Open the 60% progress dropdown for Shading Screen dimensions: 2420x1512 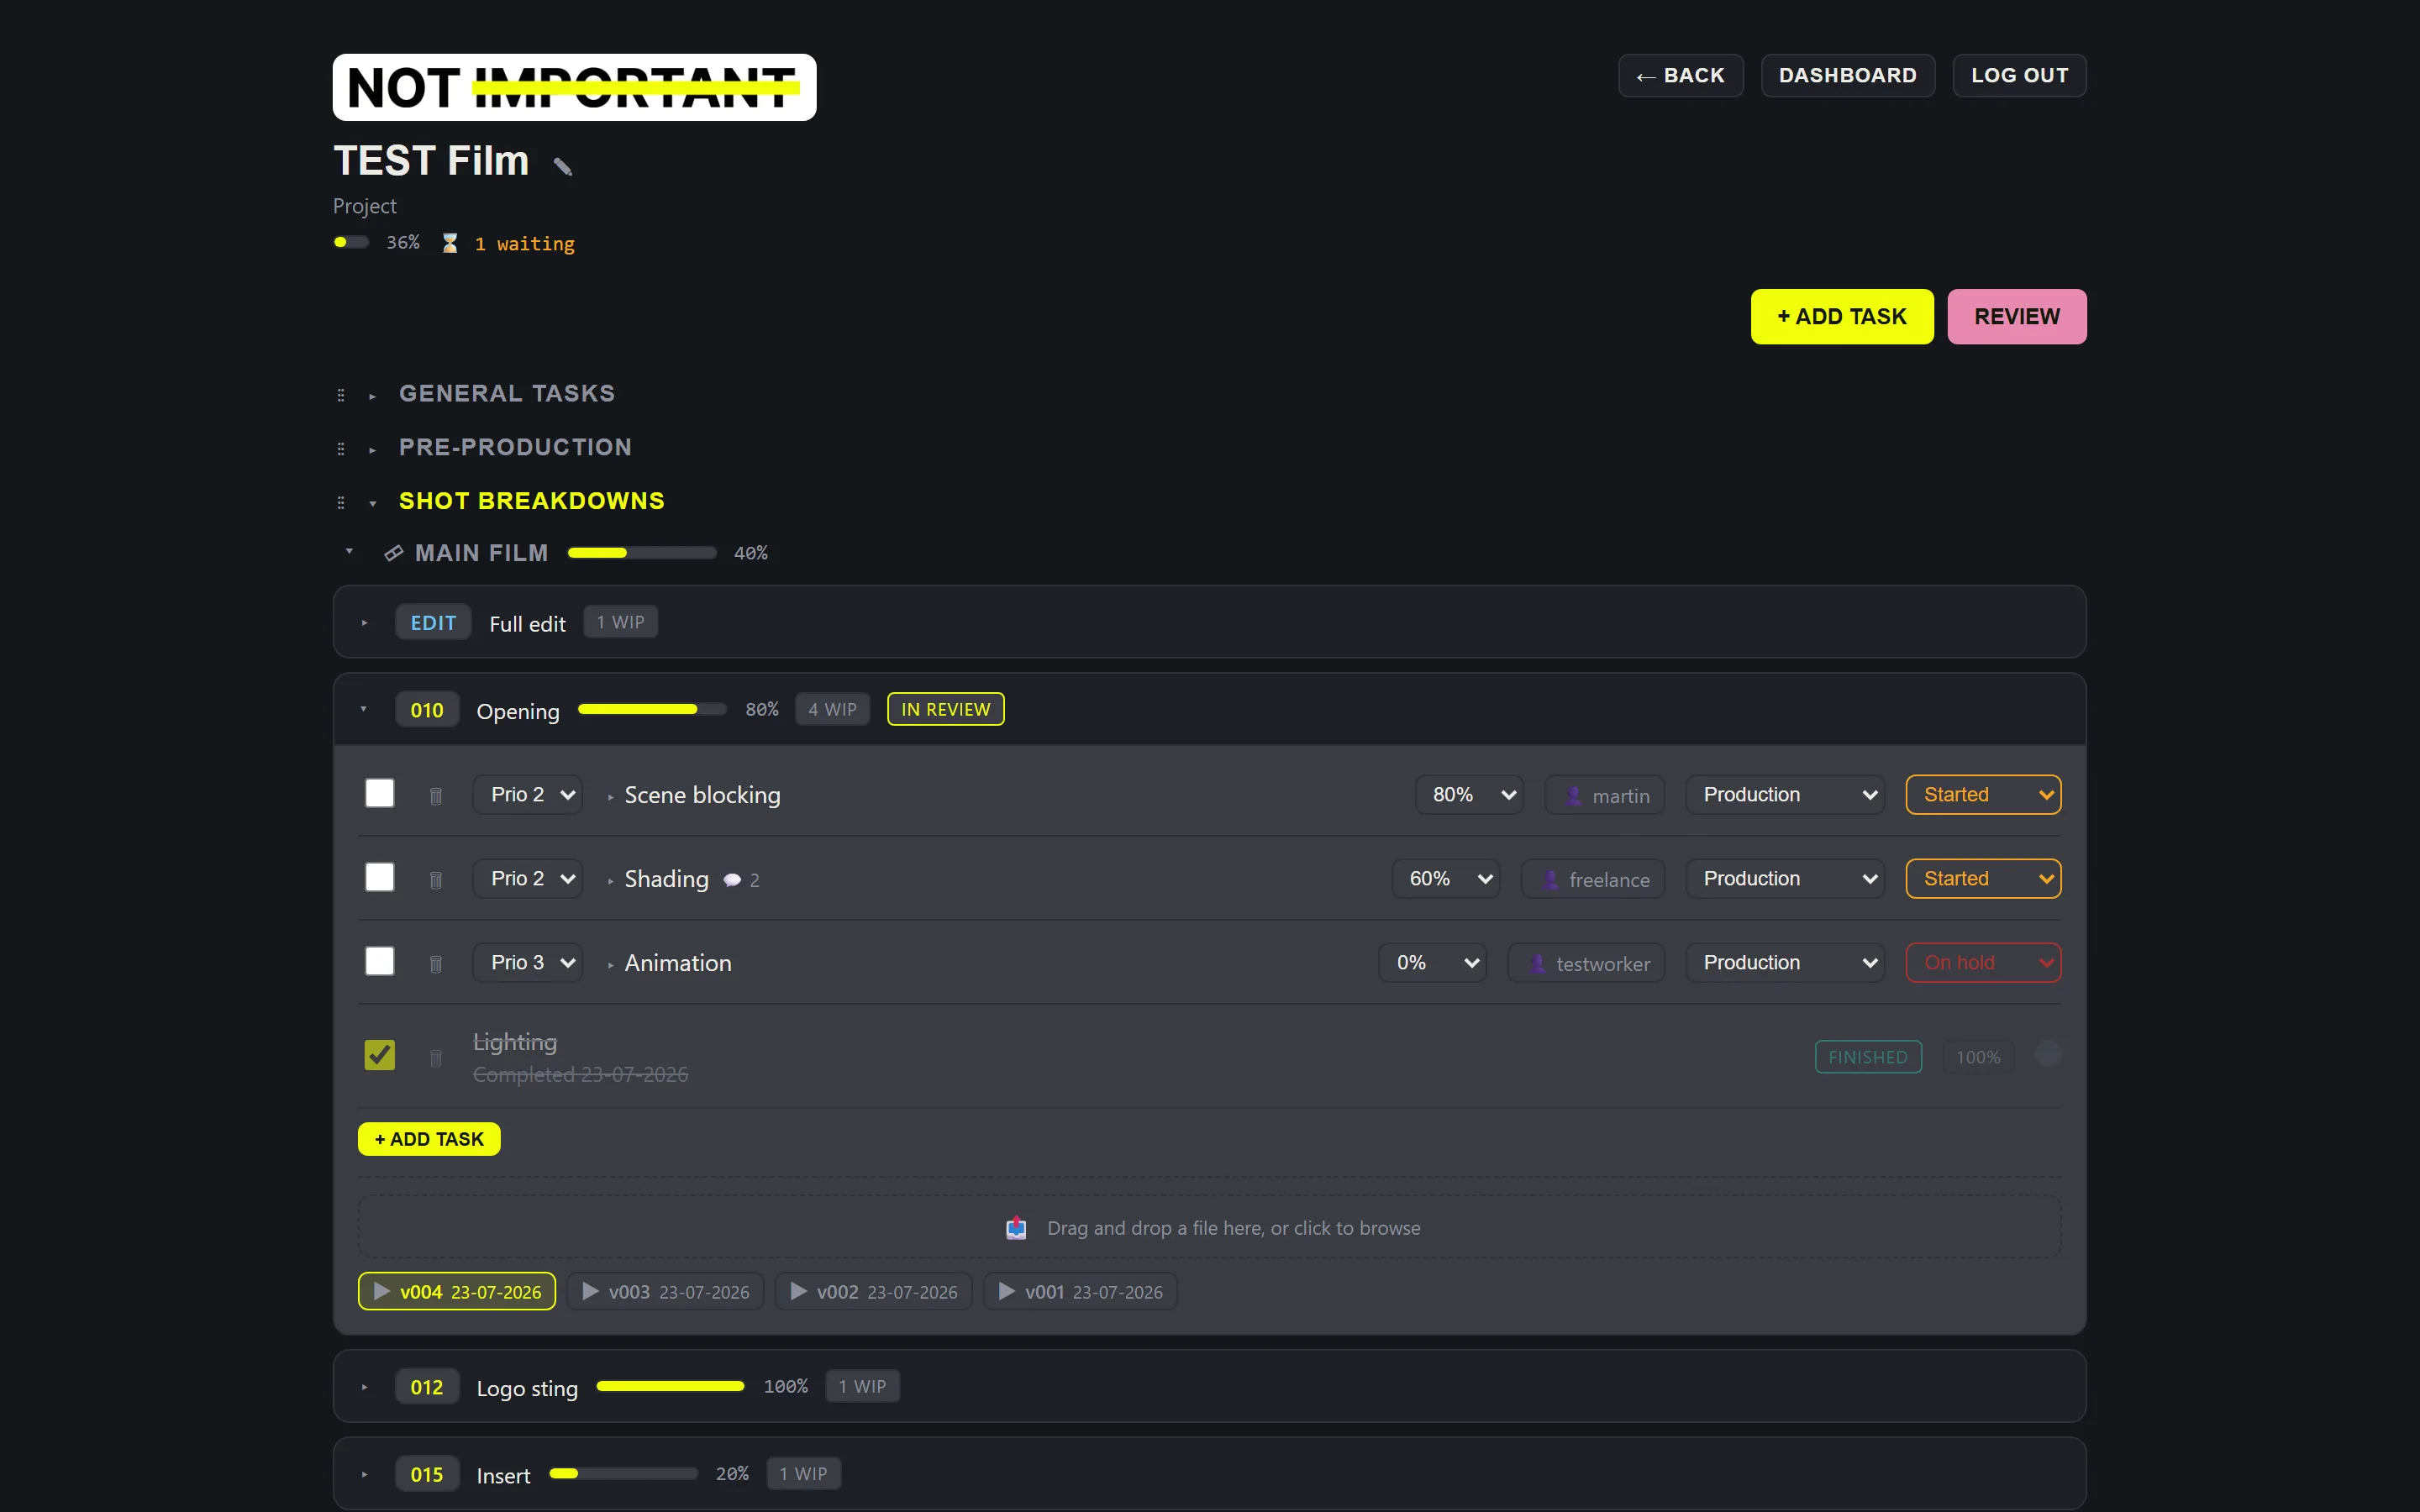1446,879
